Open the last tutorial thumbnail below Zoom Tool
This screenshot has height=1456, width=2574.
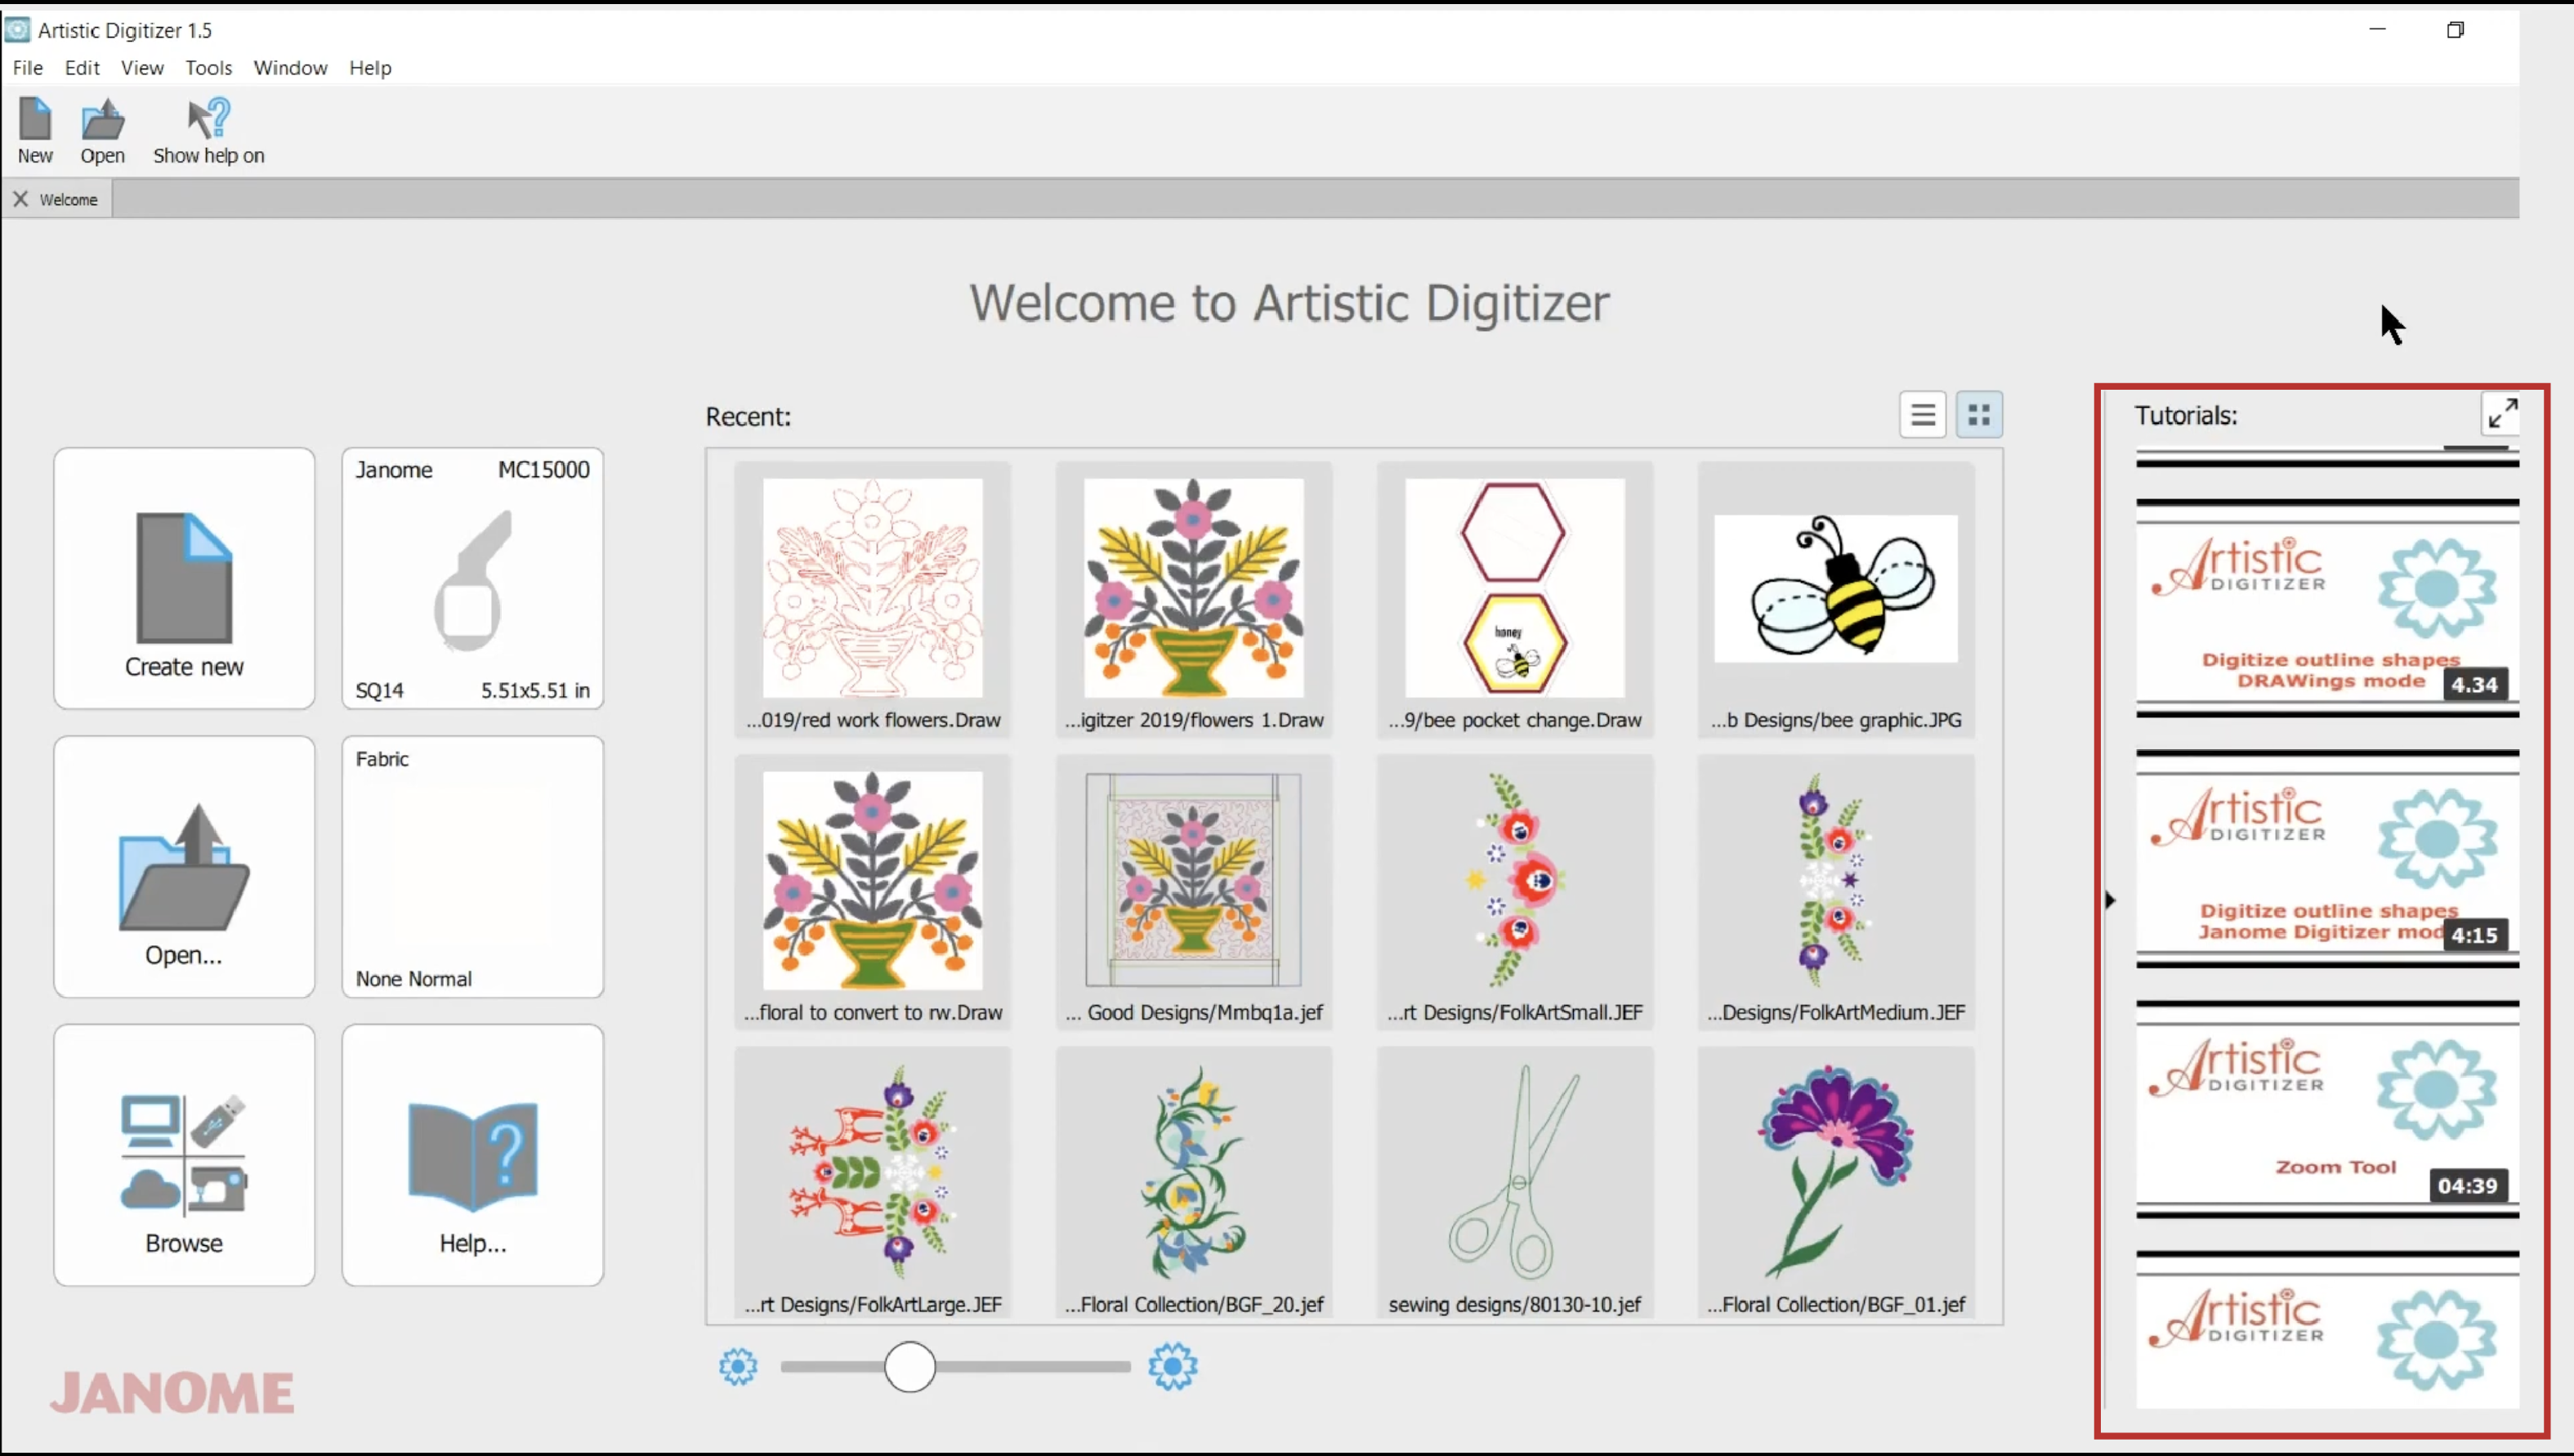click(x=2327, y=1330)
